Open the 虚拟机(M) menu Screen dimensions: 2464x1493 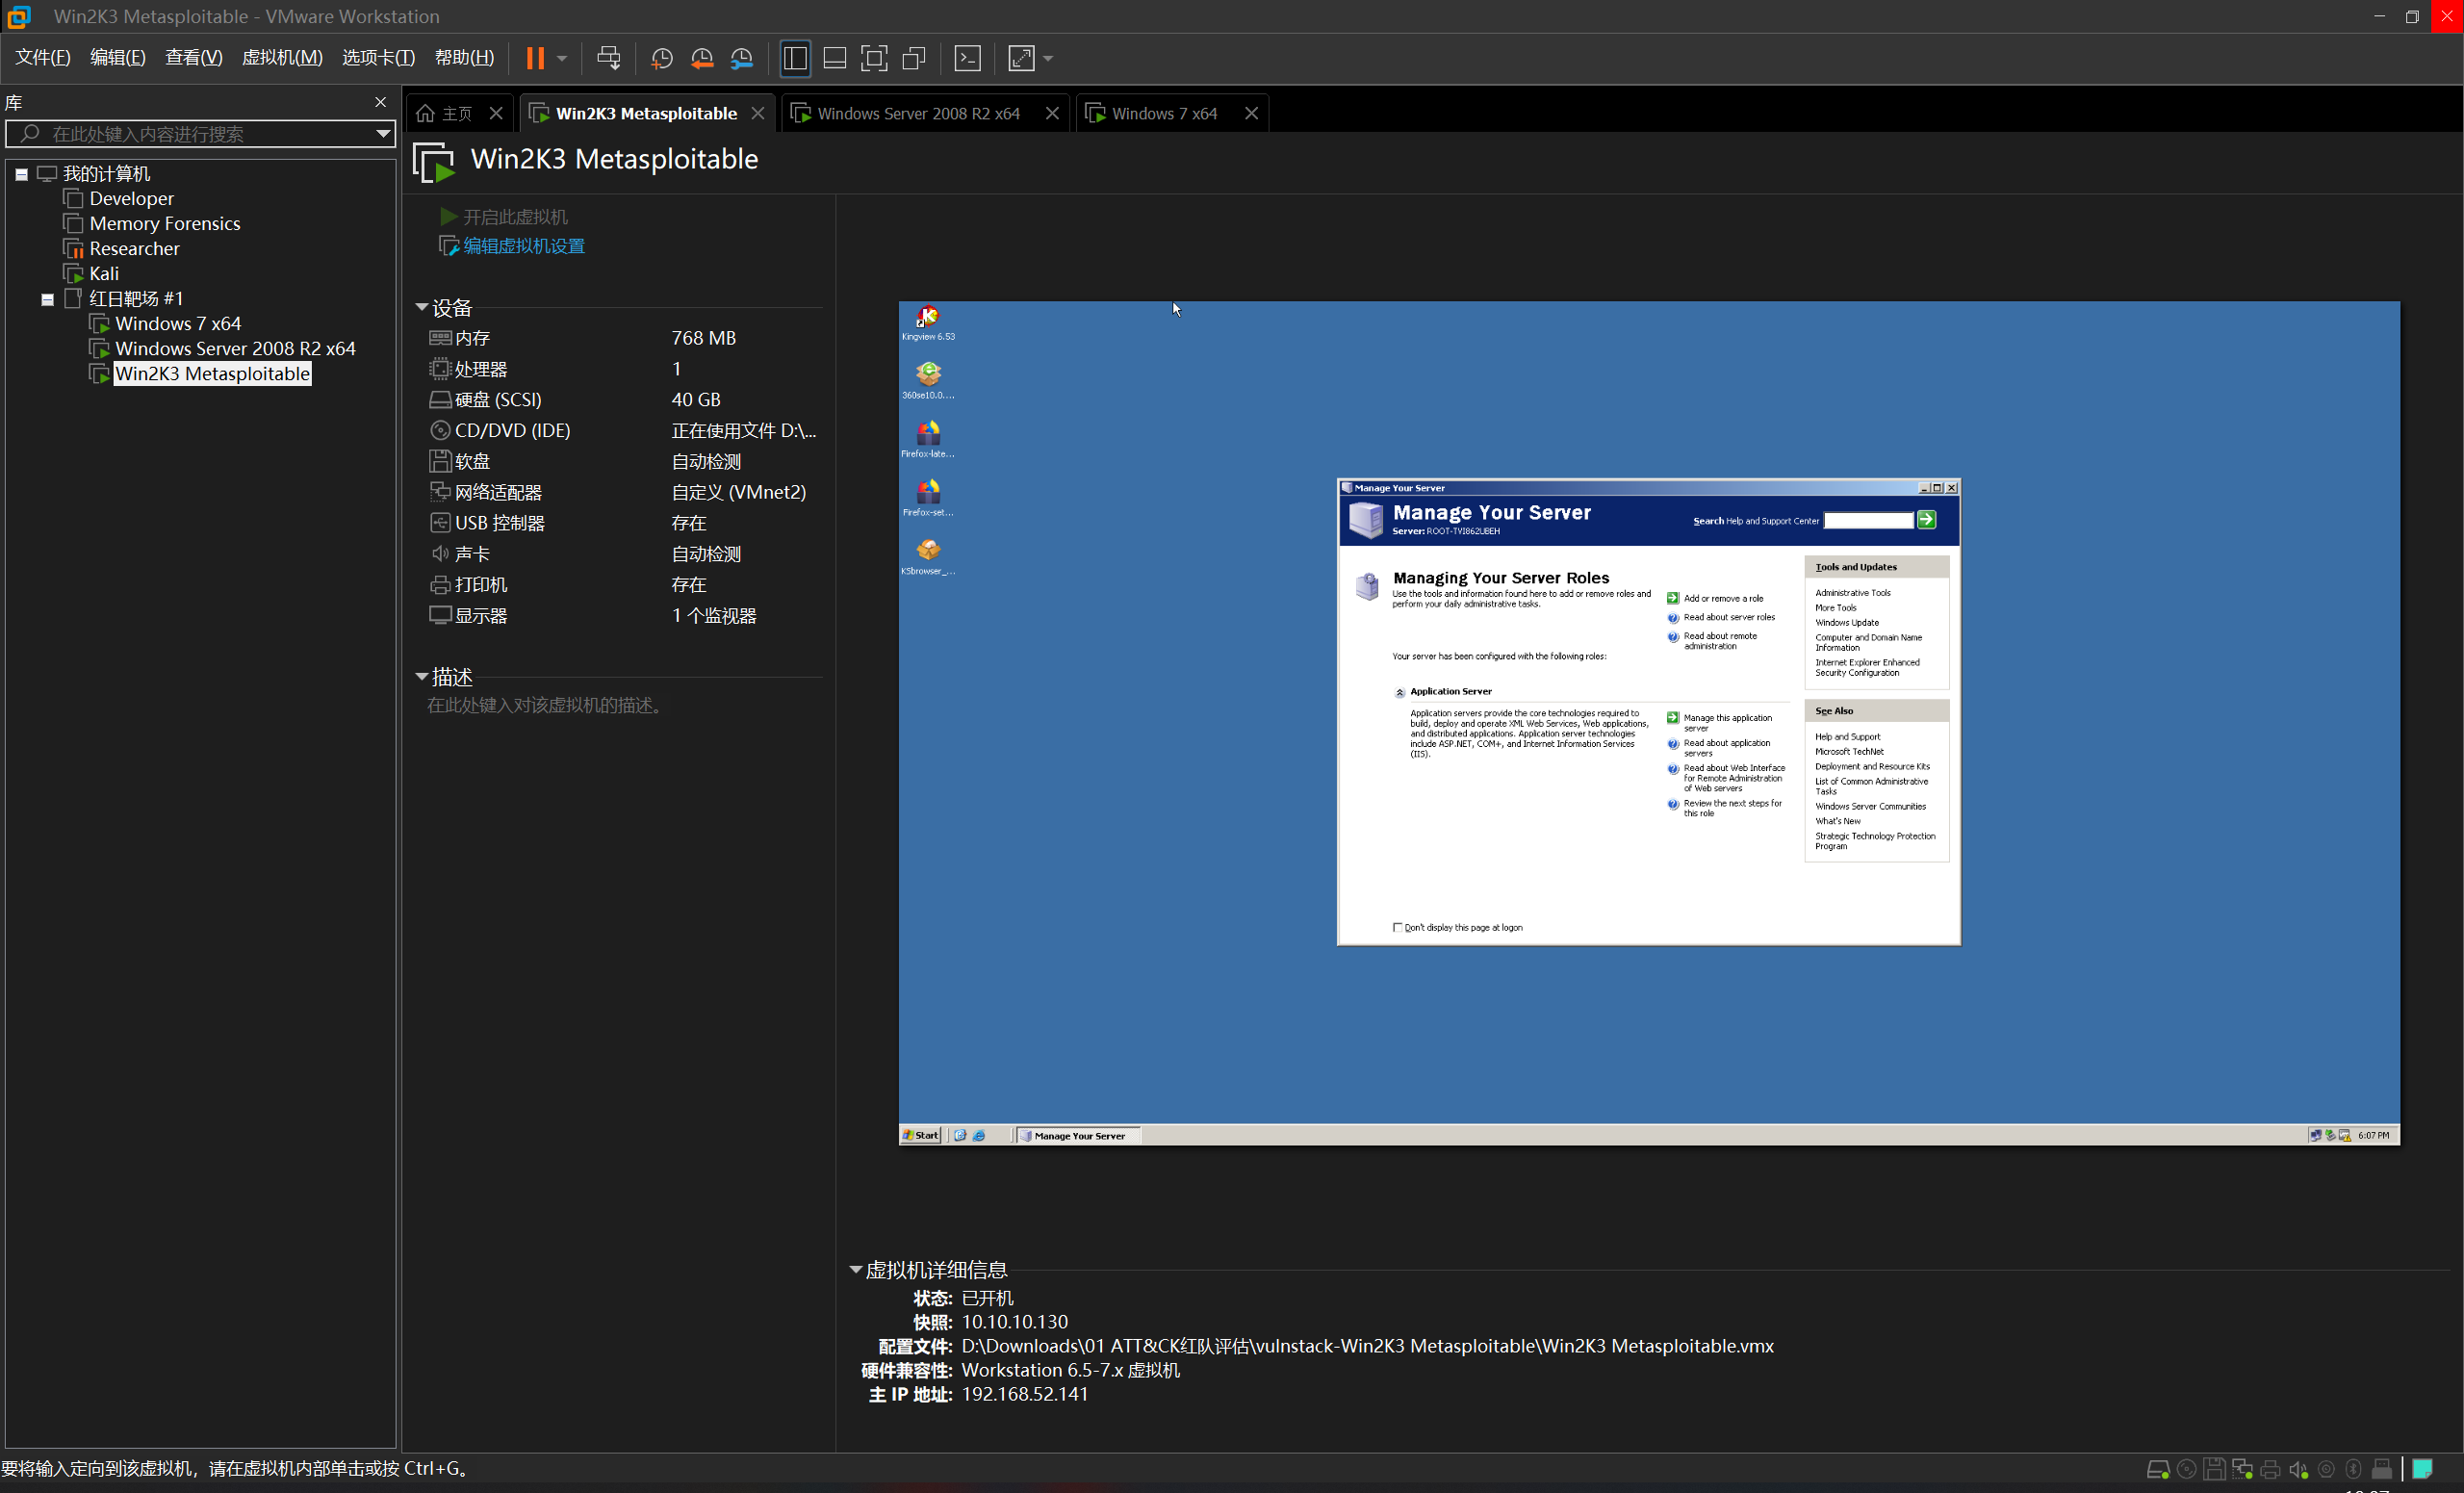click(x=282, y=58)
